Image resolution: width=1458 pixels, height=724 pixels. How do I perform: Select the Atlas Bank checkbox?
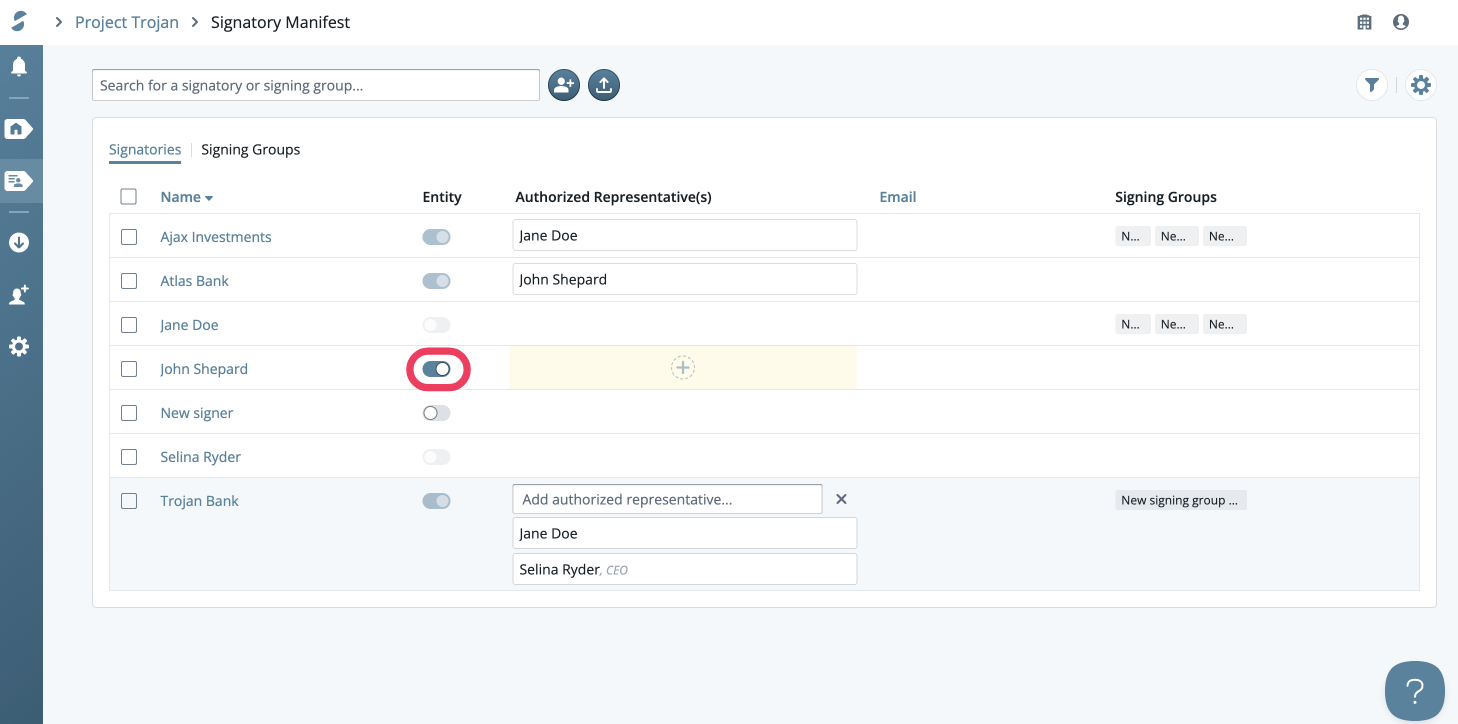tap(129, 281)
